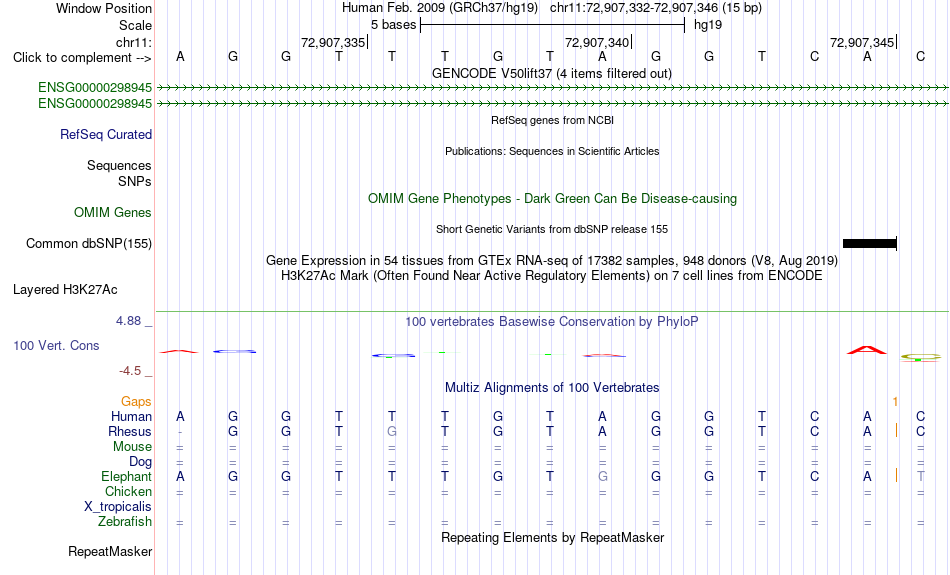950x575 pixels.
Task: Select the Mouse species label
Action: pos(132,447)
